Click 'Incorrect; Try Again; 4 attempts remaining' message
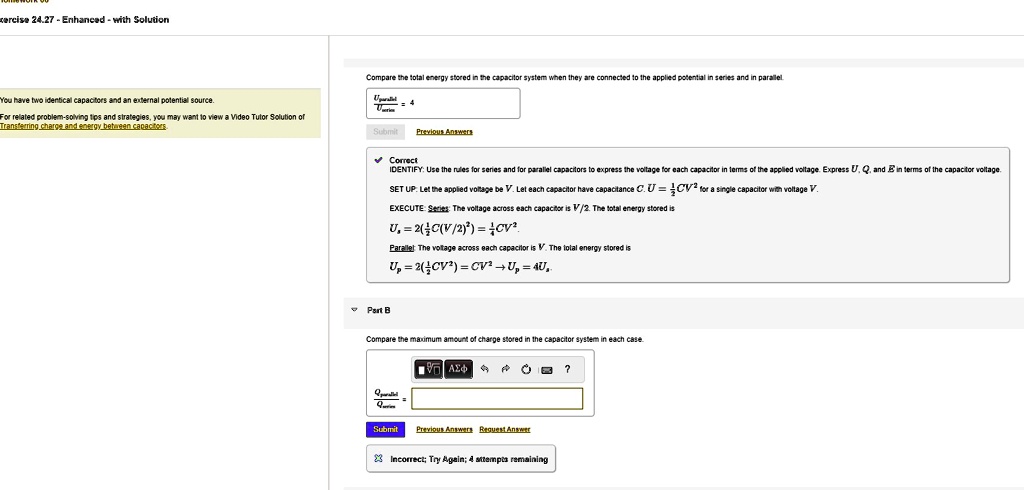Screen dimensions: 1024x490 point(469,459)
